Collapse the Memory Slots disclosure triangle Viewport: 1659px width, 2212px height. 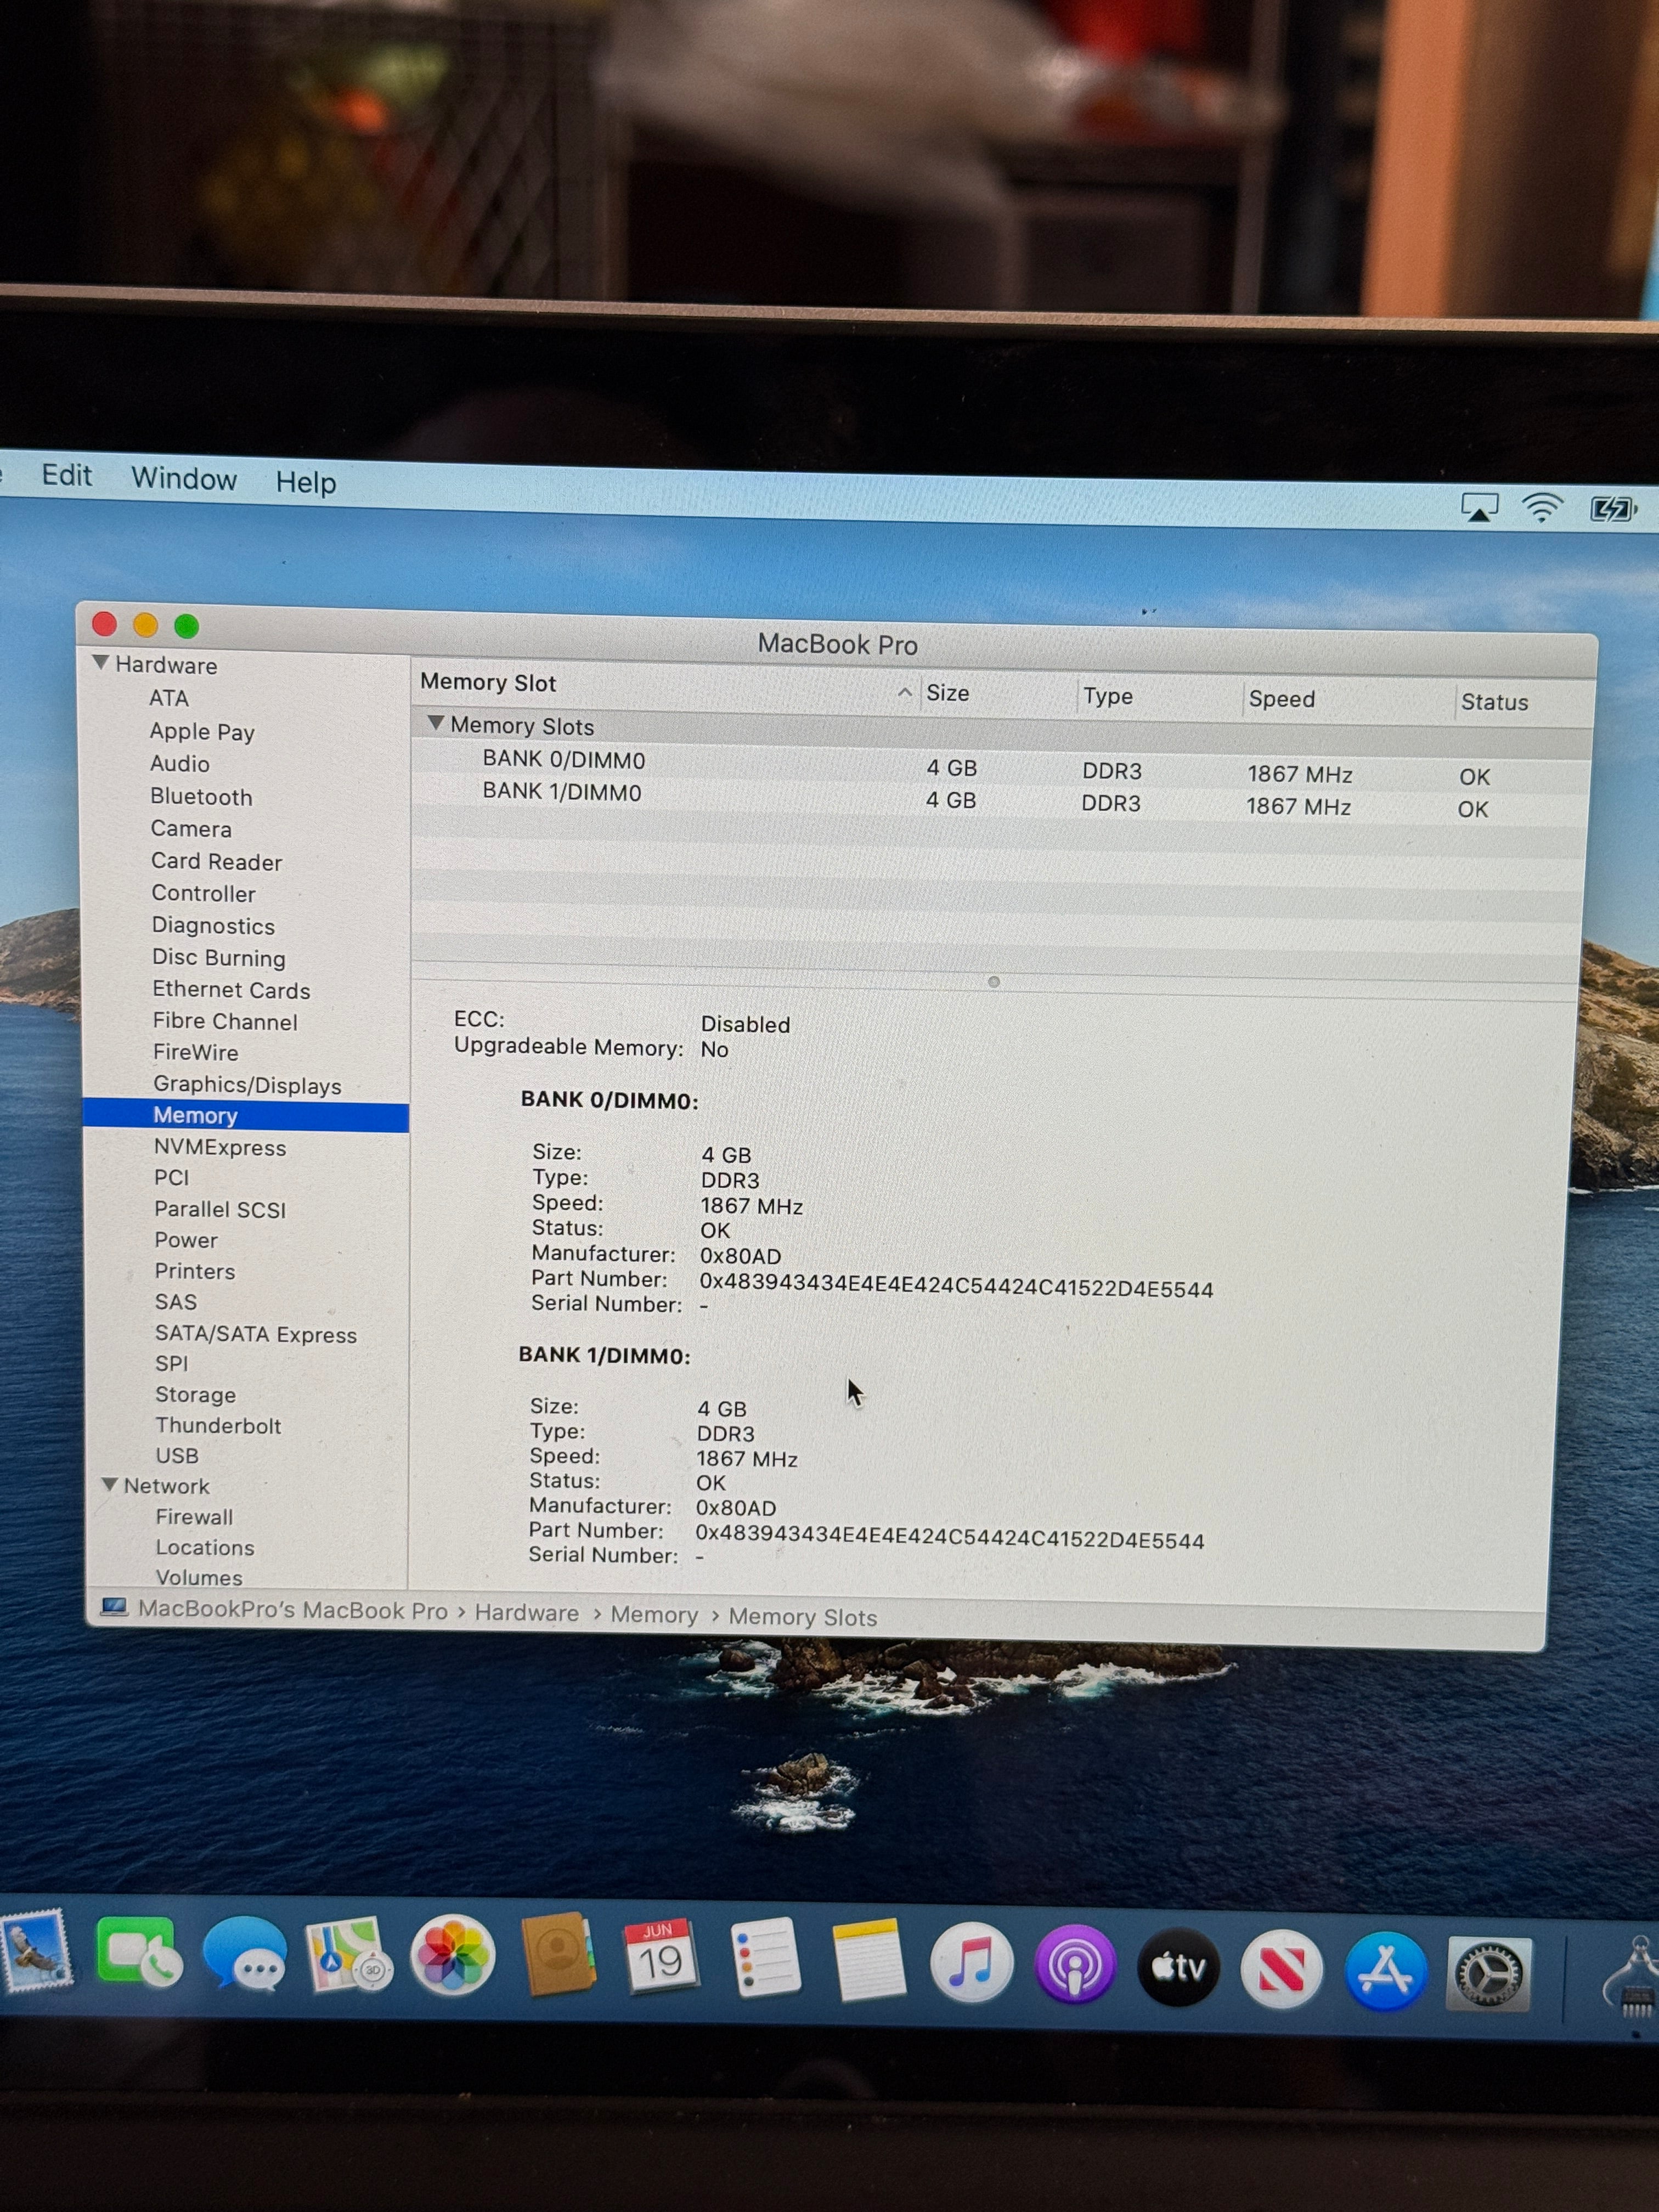click(x=435, y=723)
